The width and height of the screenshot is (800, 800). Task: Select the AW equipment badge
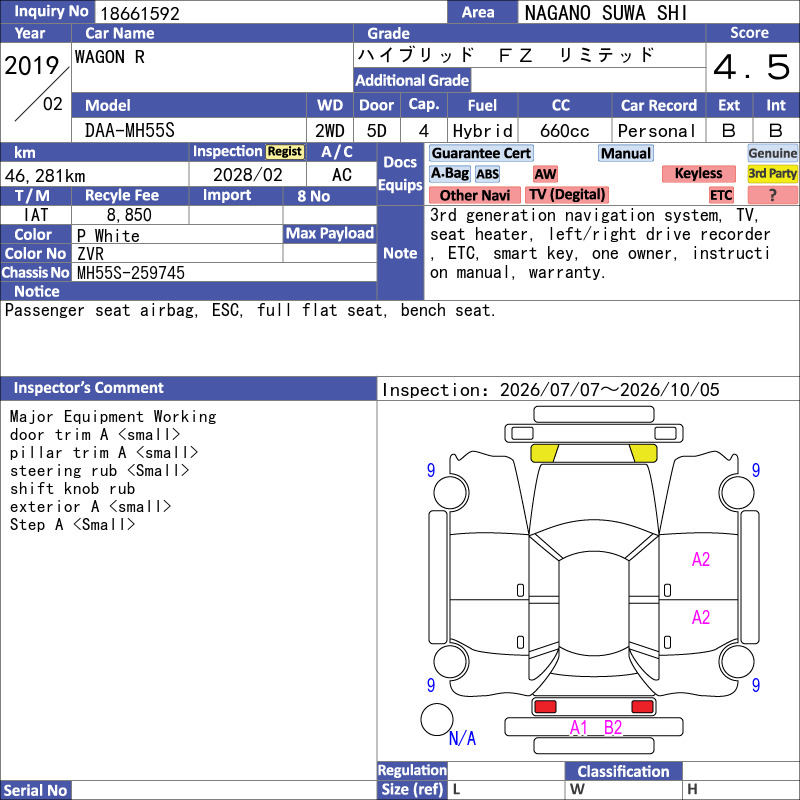pos(545,174)
